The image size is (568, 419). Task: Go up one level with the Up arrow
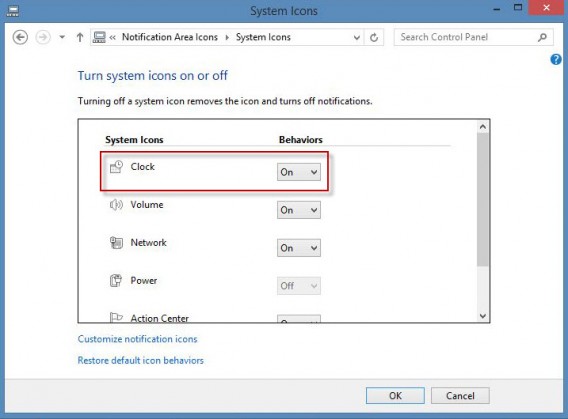[x=80, y=37]
